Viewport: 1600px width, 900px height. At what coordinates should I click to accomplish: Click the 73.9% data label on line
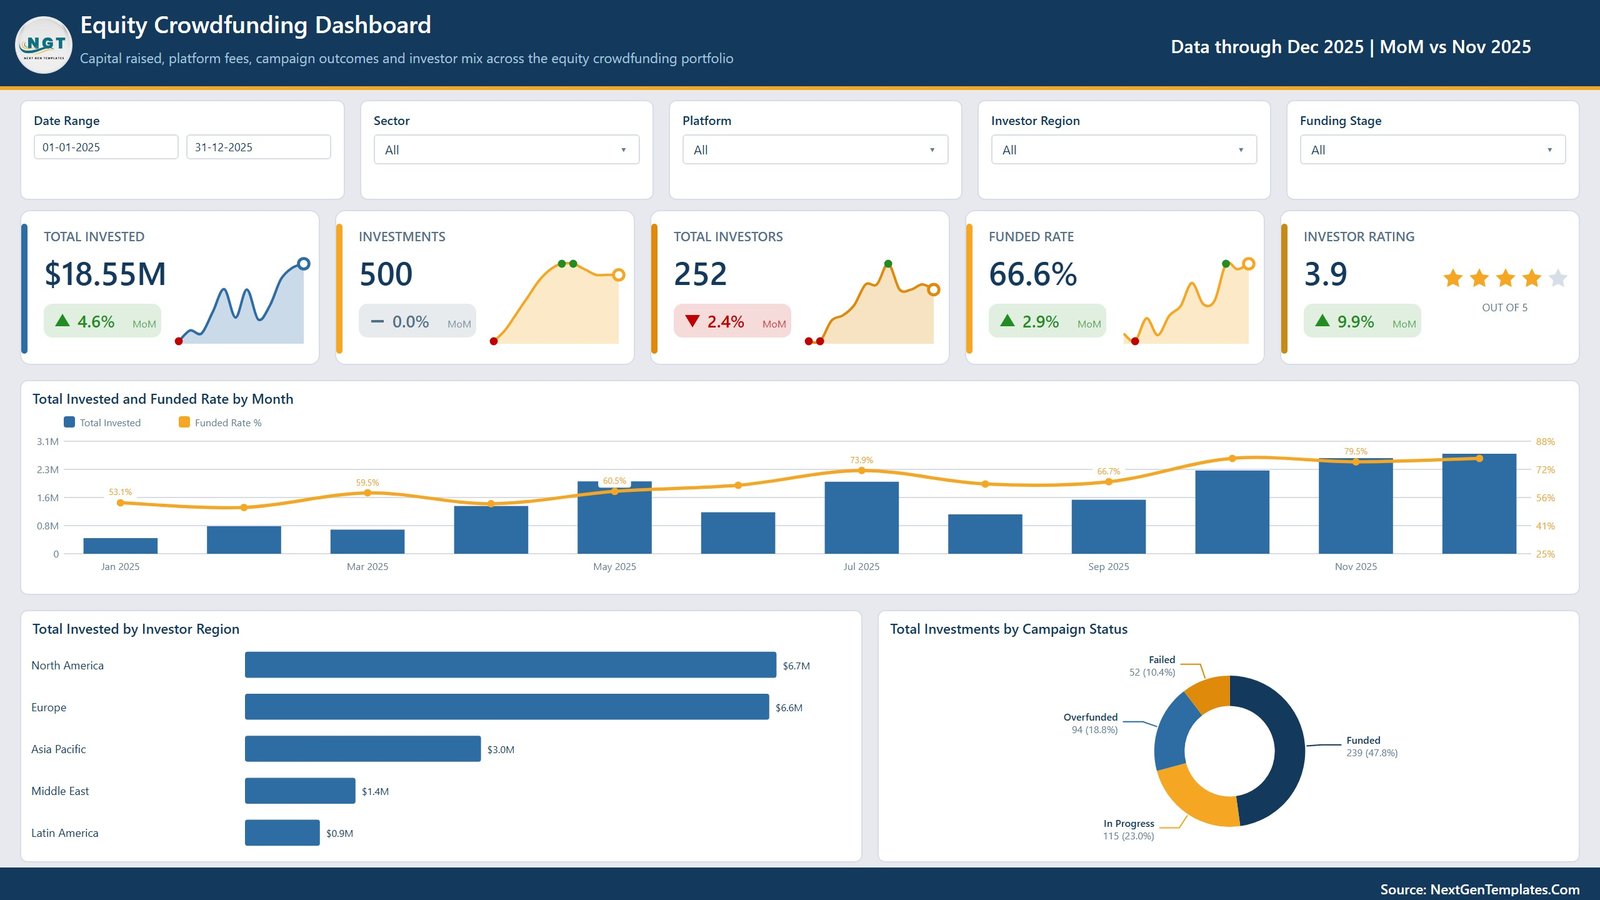(x=861, y=460)
